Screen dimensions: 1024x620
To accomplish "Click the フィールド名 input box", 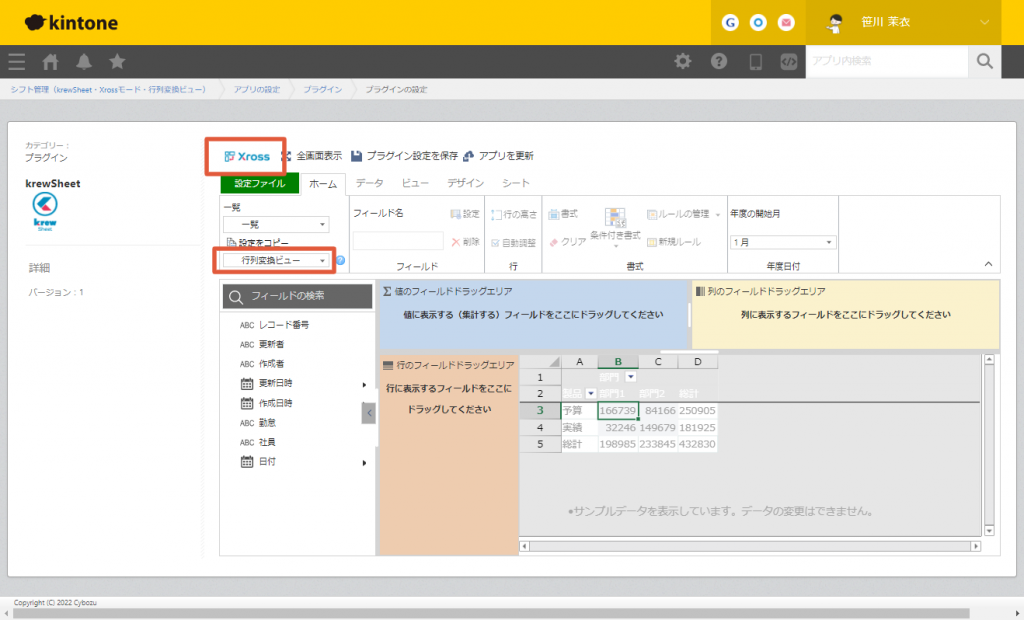I will (398, 241).
